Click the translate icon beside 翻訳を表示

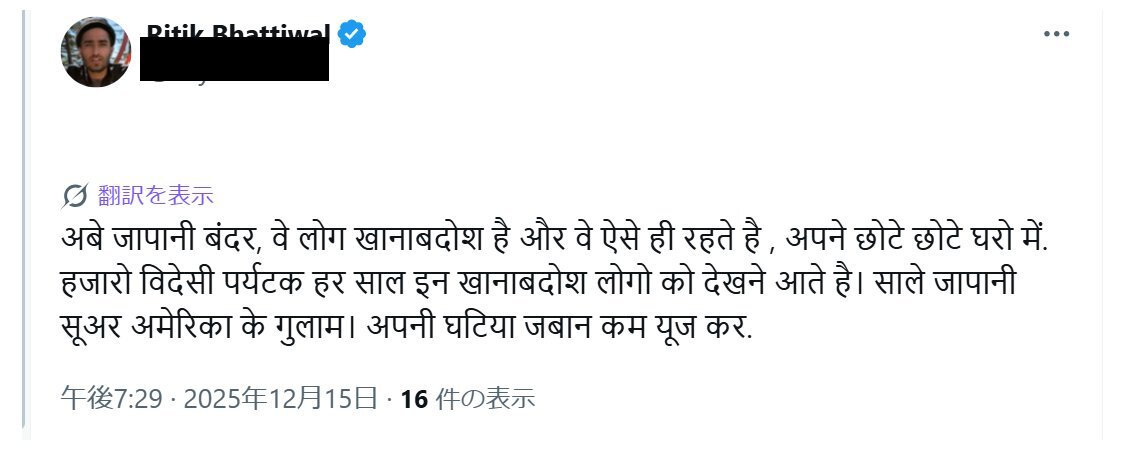75,195
